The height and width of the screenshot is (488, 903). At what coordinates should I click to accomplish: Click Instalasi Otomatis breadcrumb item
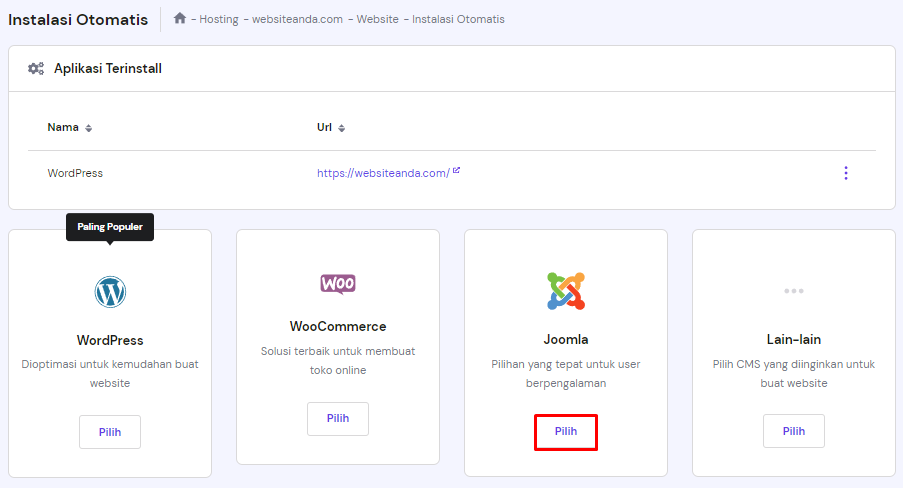click(458, 19)
